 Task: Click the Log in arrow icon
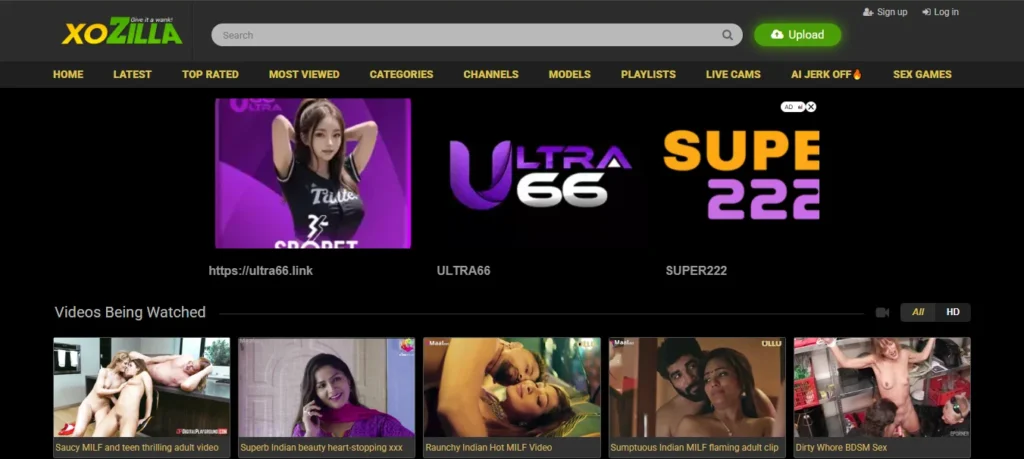(926, 12)
